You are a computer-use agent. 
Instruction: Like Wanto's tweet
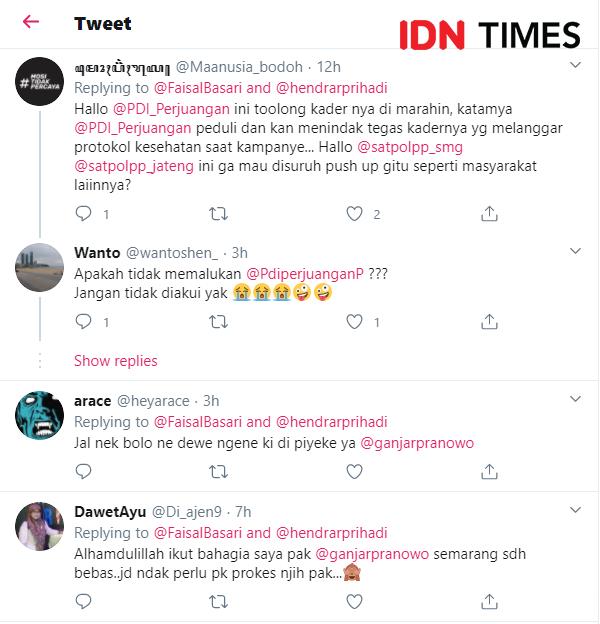coord(354,322)
